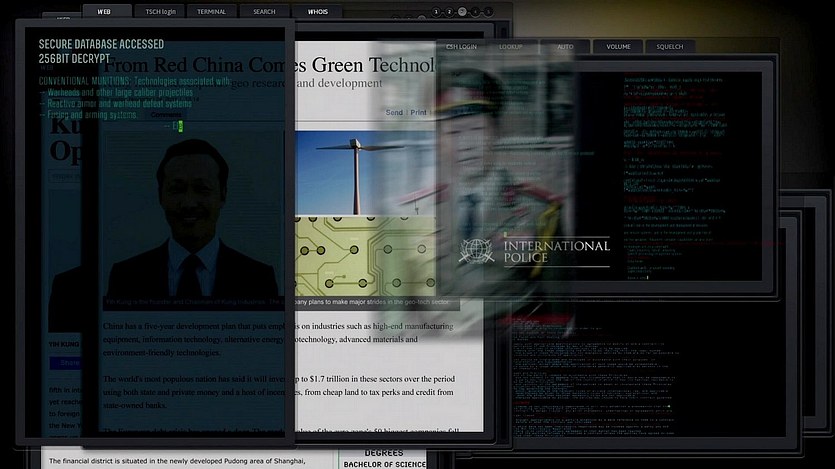Viewport: 835px width, 469px height.
Task: Click 'Fuzing and arming systems' line
Action: click(x=88, y=115)
